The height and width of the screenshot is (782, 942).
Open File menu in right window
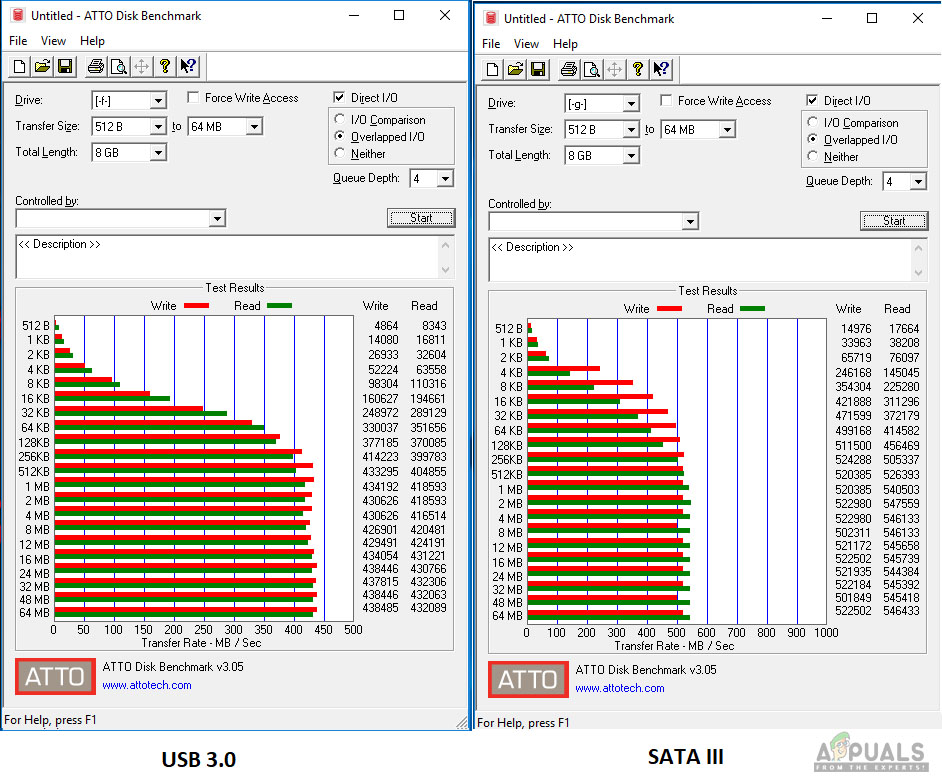pos(491,44)
